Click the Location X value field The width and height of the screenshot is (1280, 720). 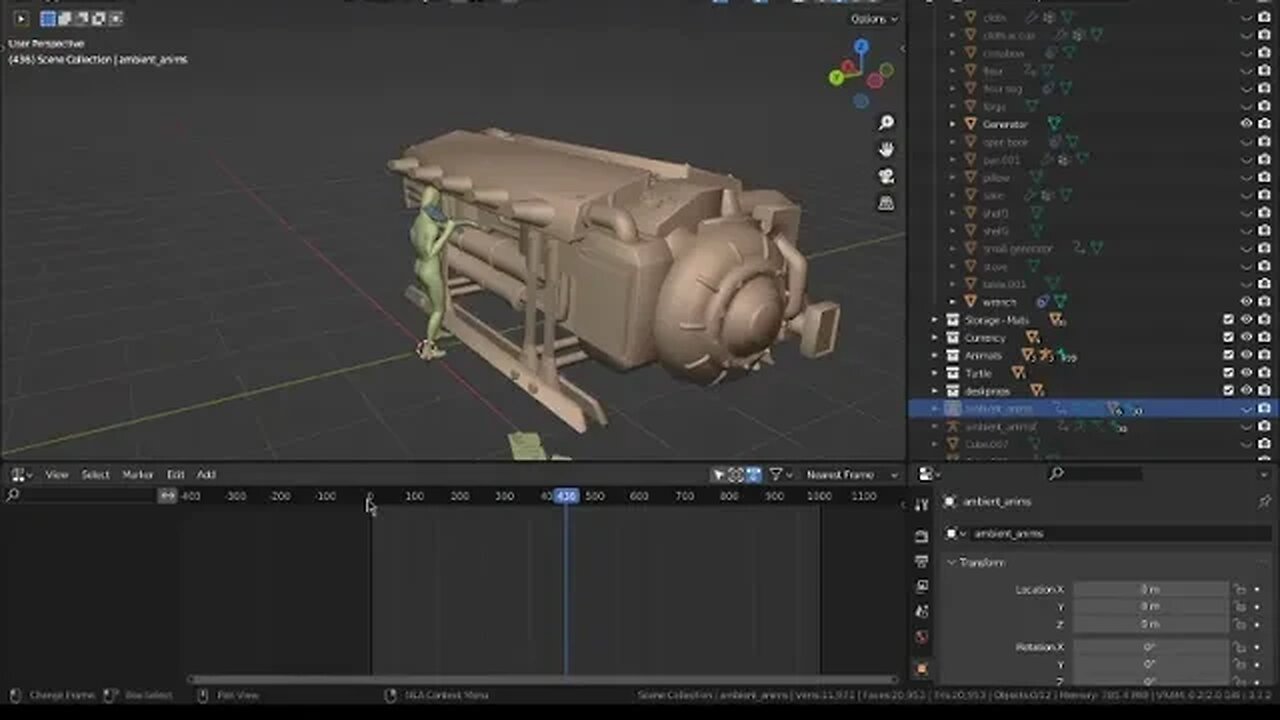coord(1150,590)
